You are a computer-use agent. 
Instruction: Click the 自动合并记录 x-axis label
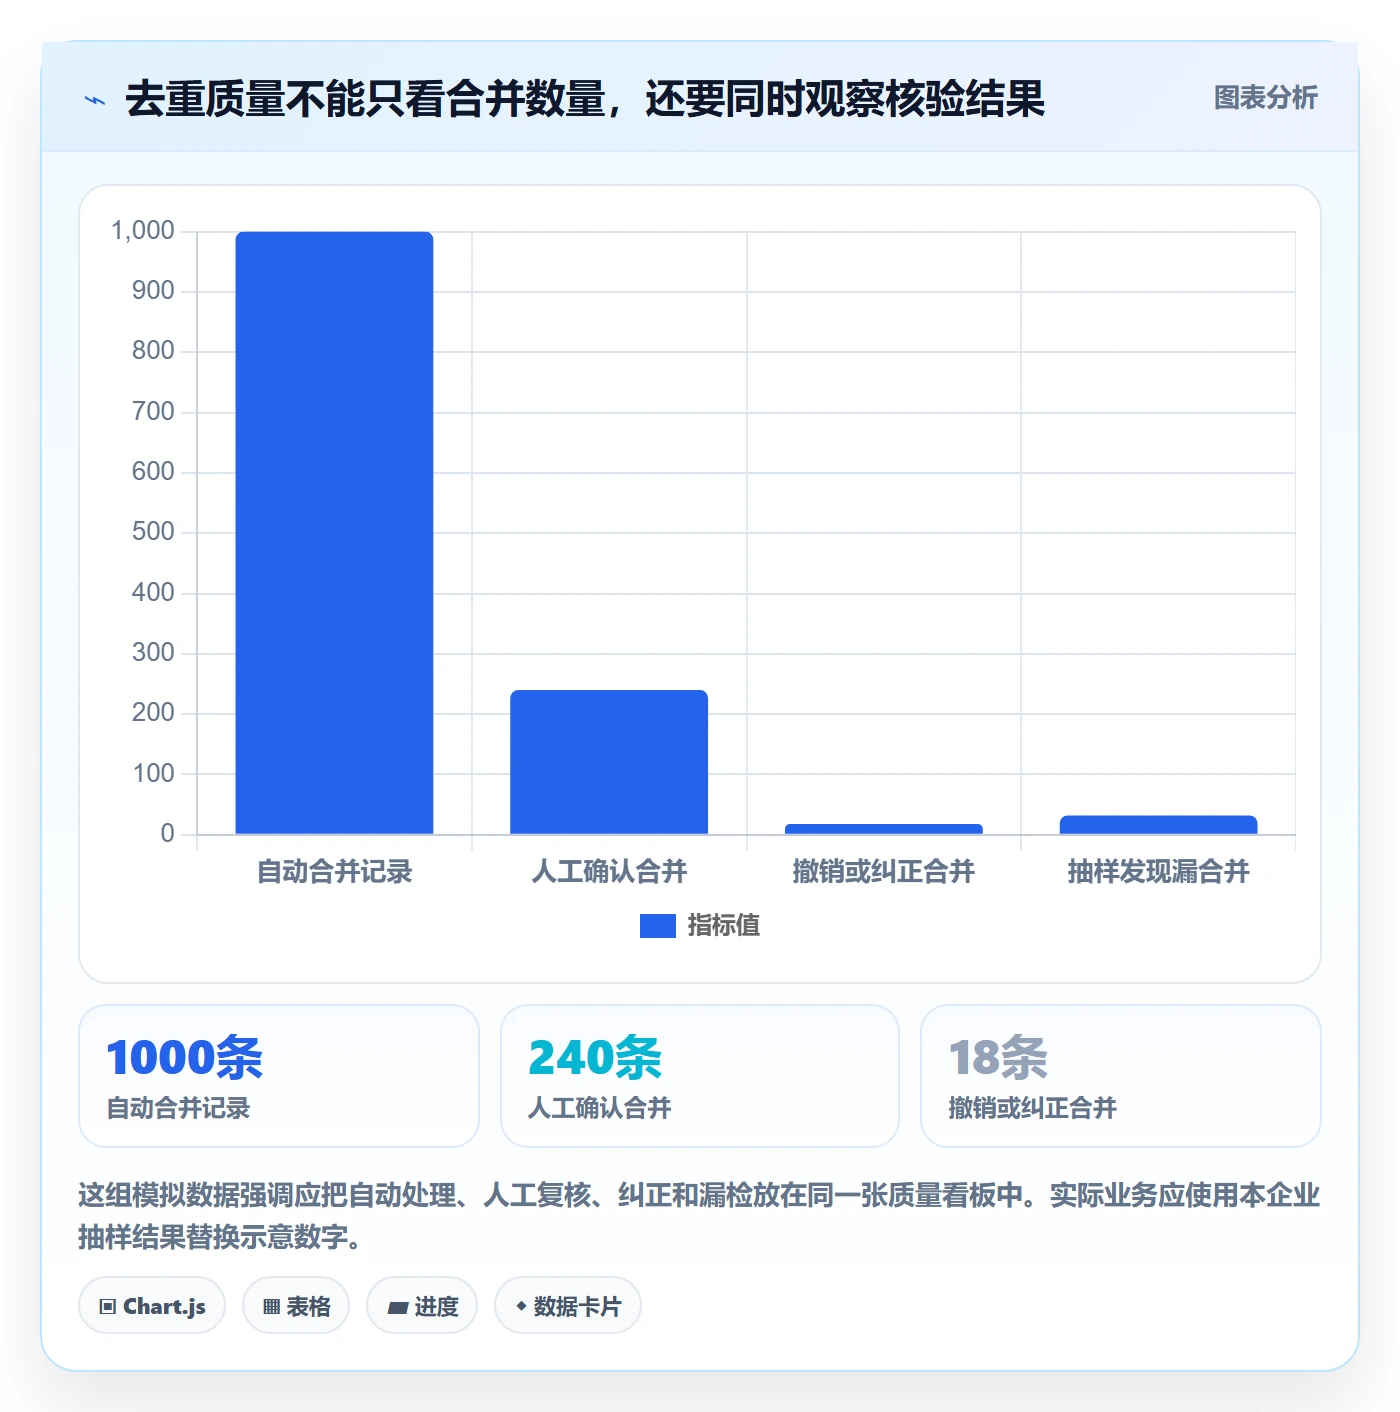pyautogui.click(x=334, y=871)
